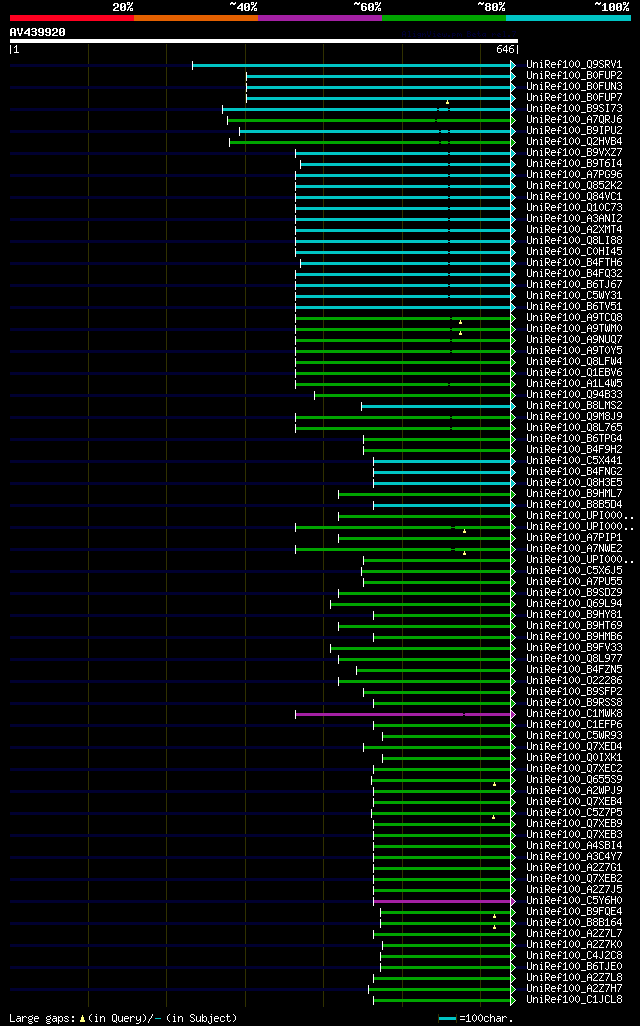Screen dimensions: 640x1026
Task: Open the UniRef100_Q69L94 link
Action: tap(574, 604)
